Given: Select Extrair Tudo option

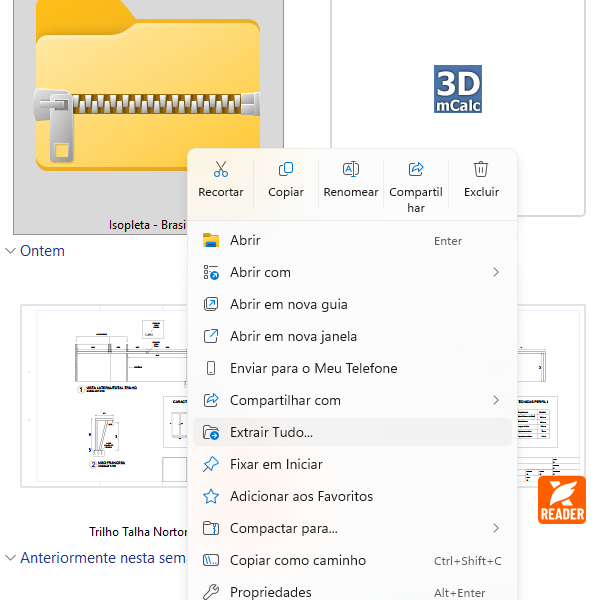Looking at the screenshot, I should tap(271, 432).
